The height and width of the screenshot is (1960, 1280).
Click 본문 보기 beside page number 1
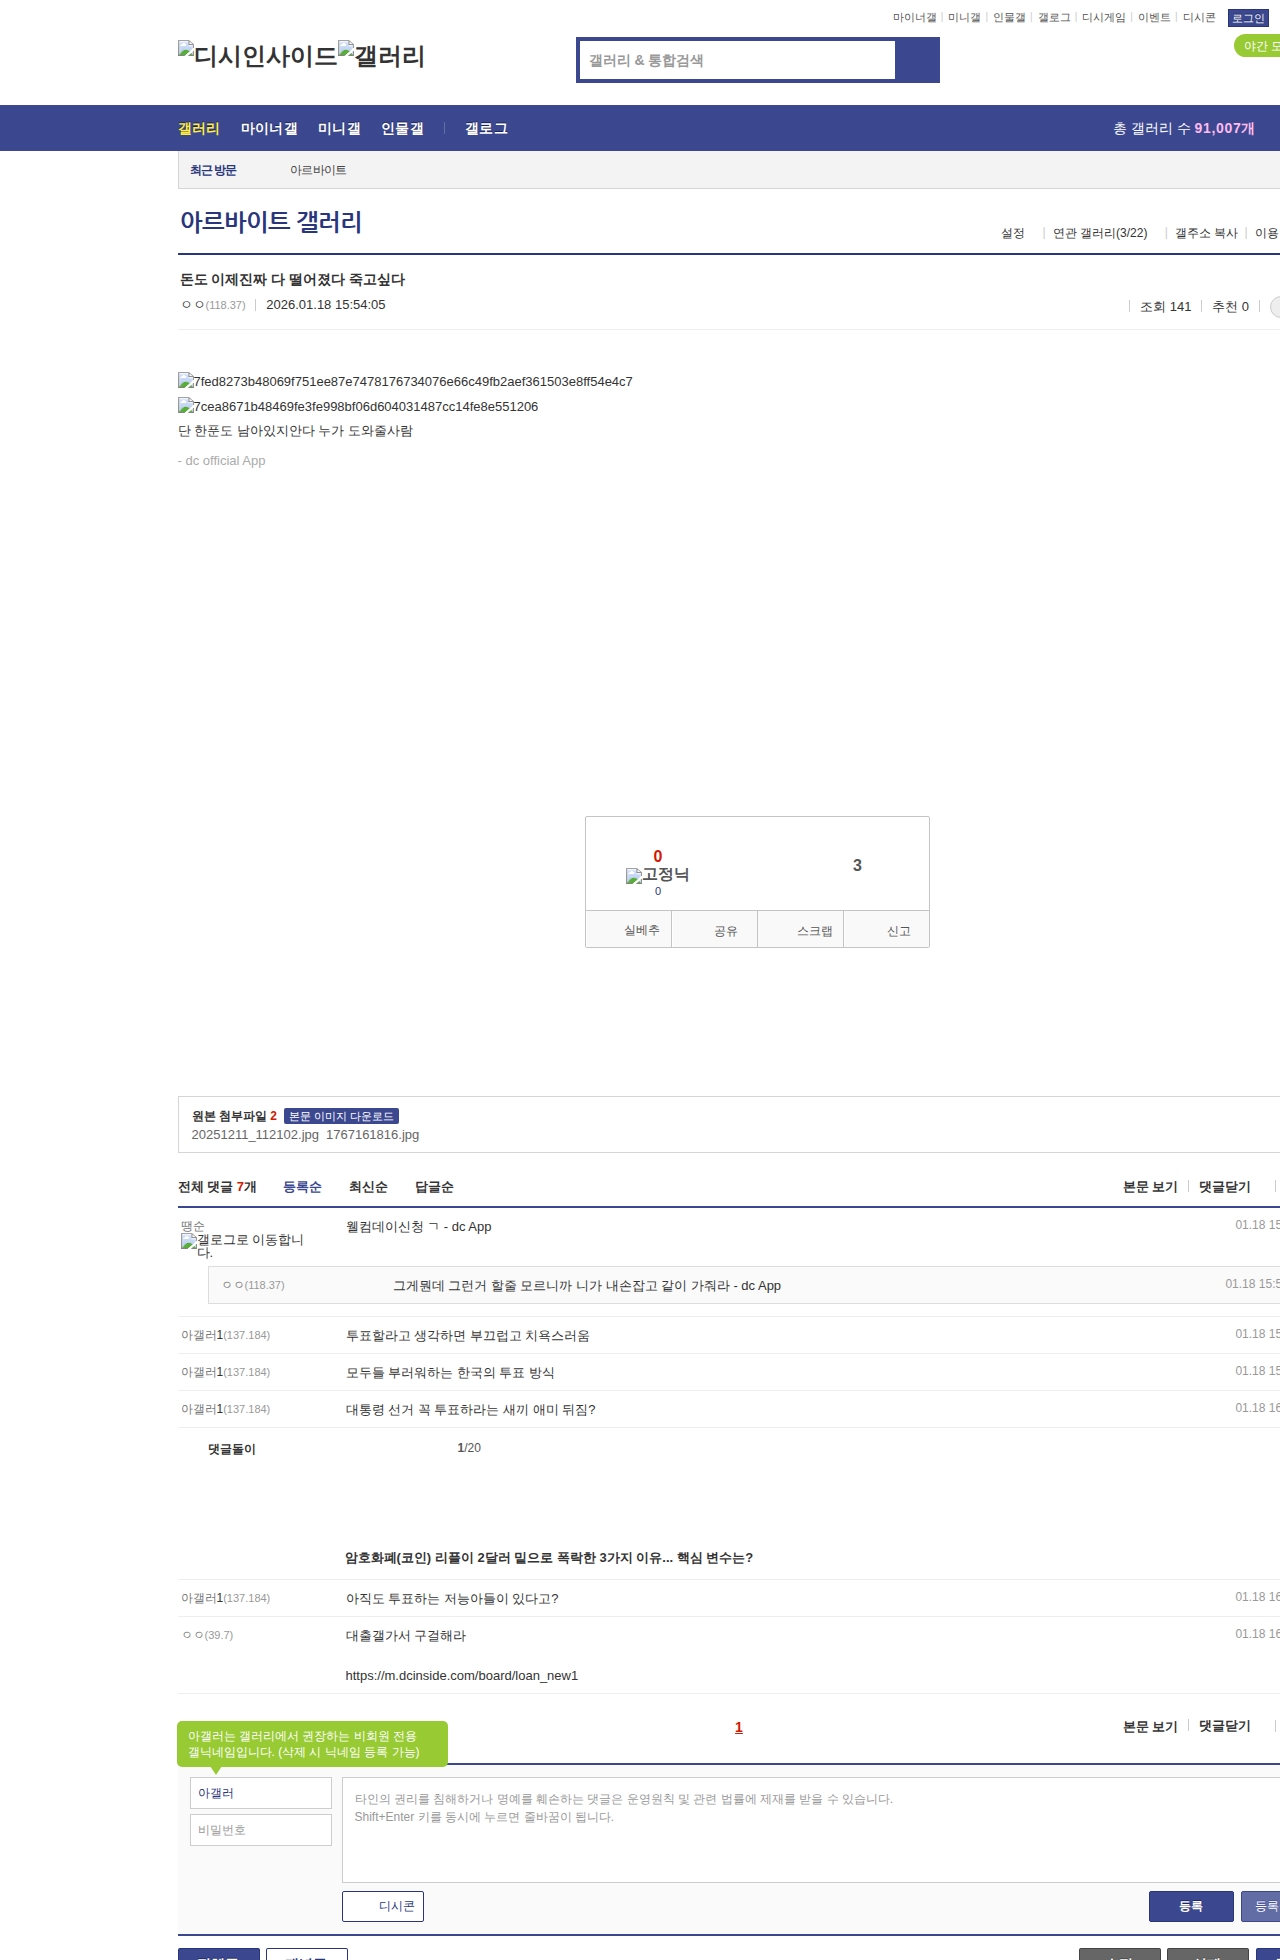click(x=1150, y=1727)
